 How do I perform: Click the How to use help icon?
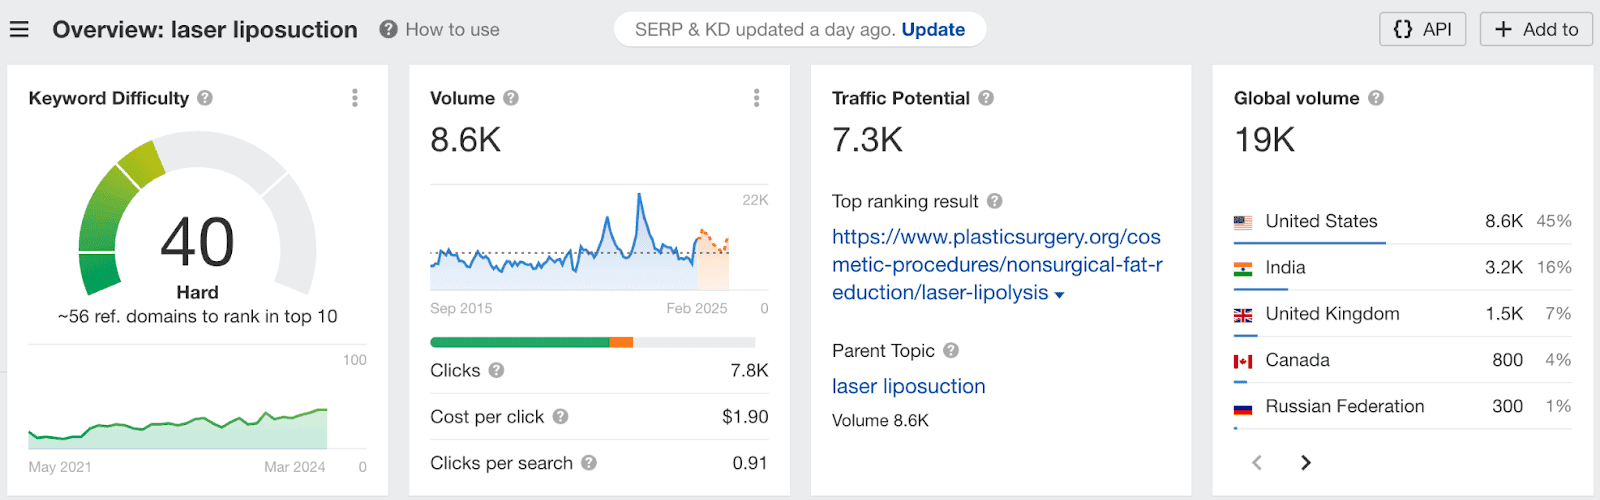pyautogui.click(x=388, y=30)
